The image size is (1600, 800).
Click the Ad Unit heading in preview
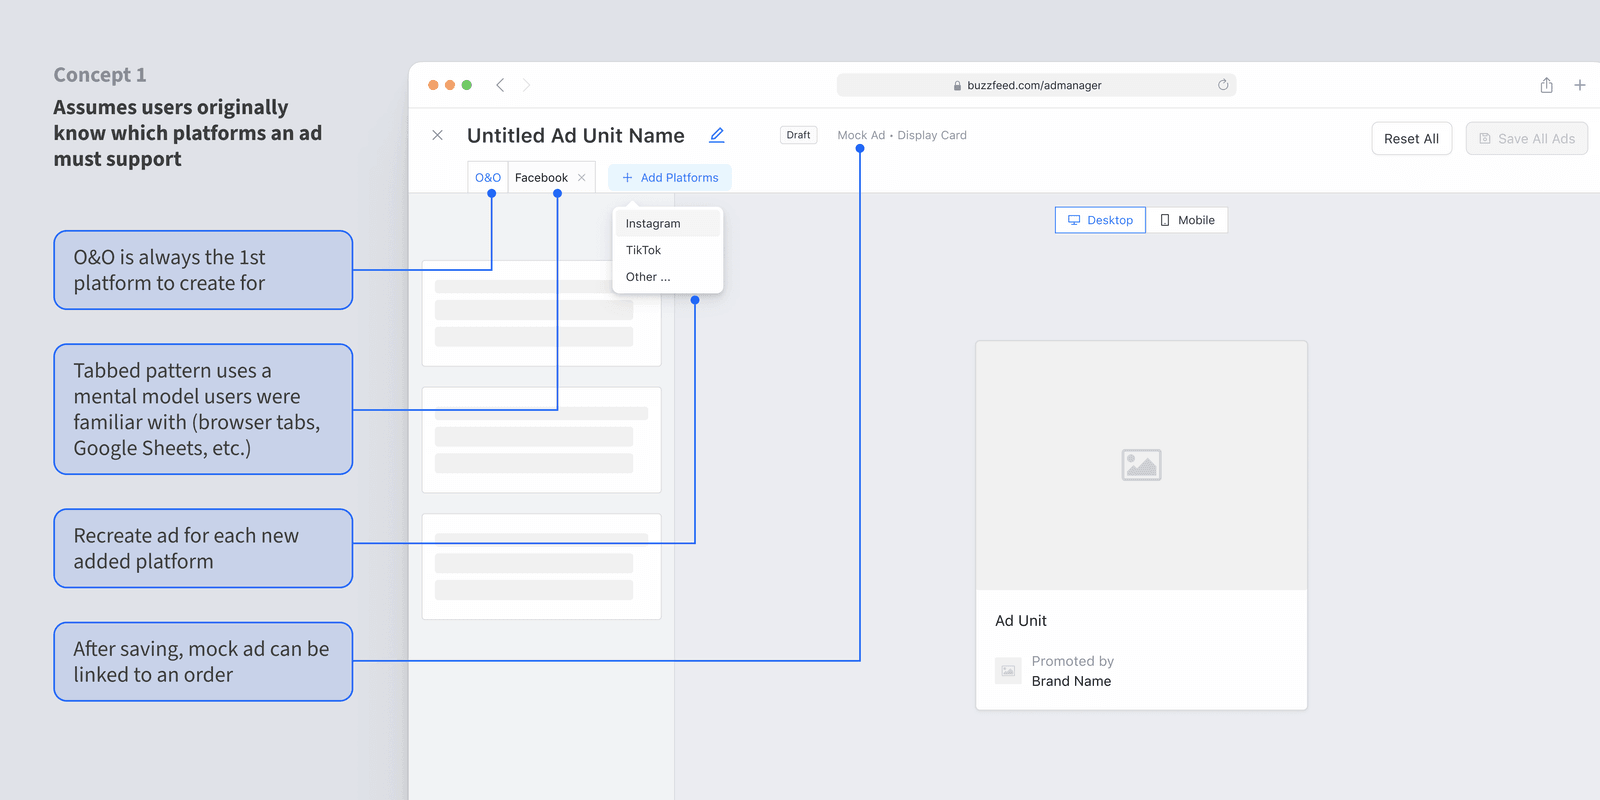[1021, 621]
